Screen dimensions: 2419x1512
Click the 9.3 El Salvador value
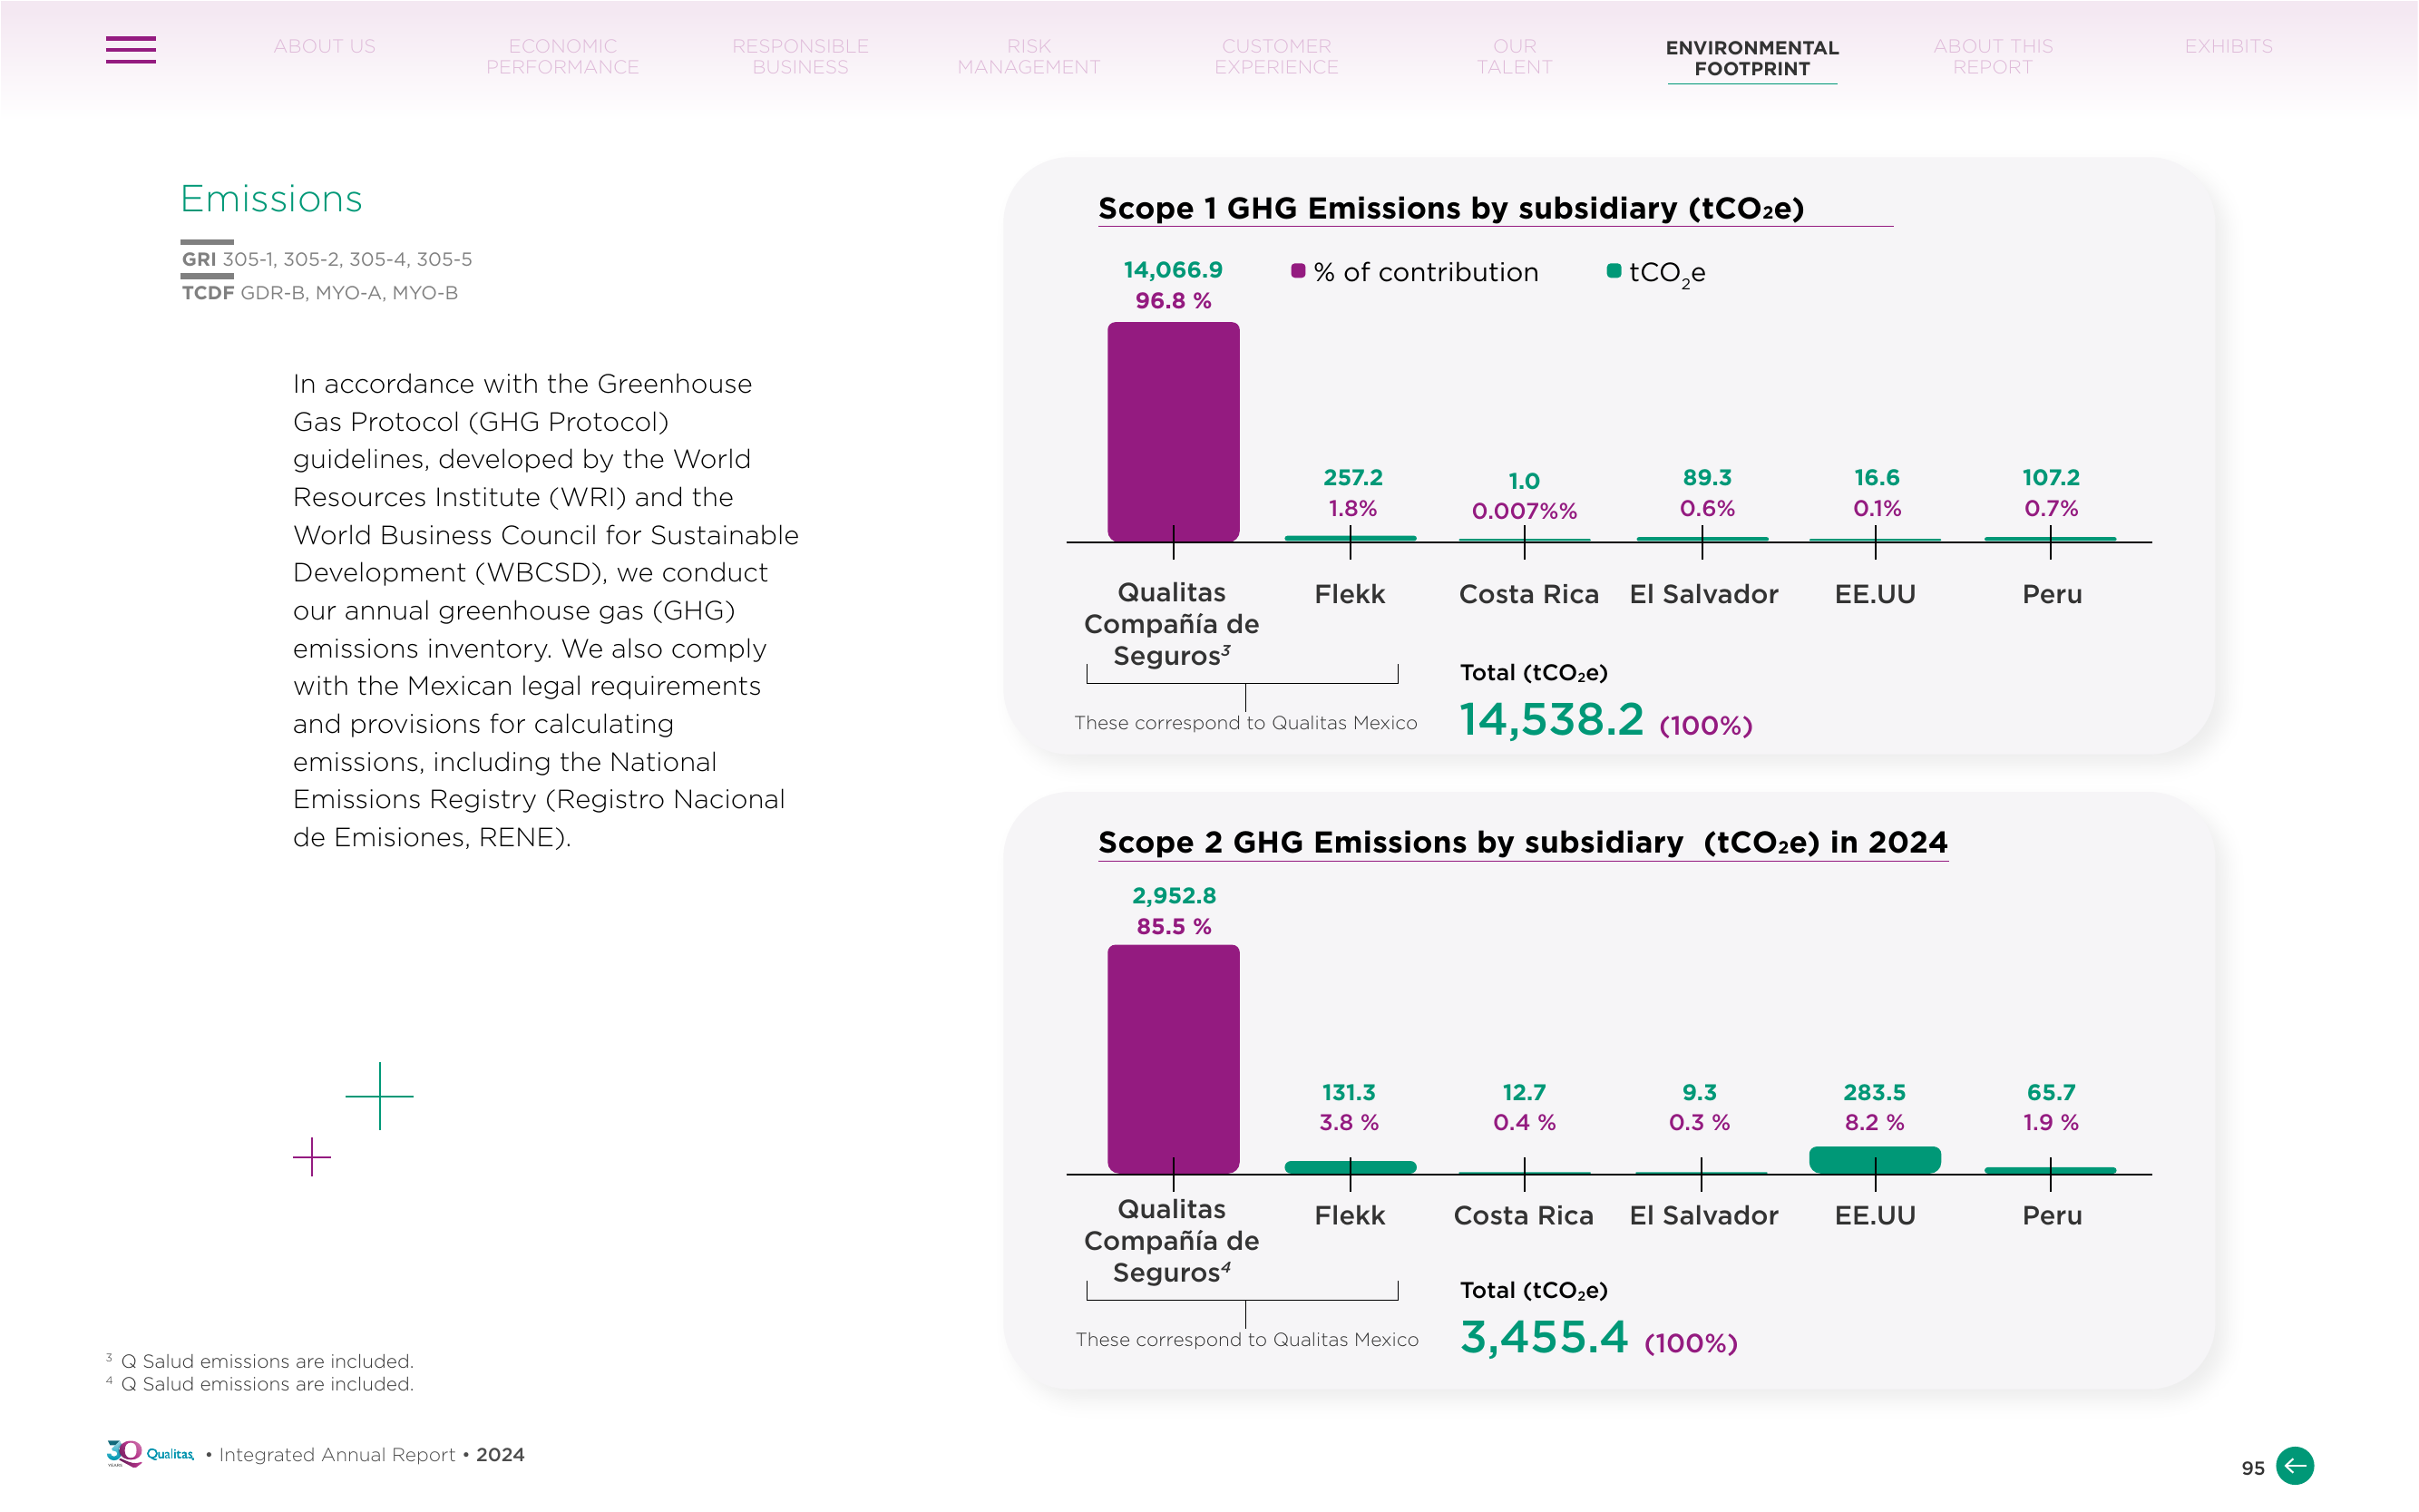(1700, 1093)
